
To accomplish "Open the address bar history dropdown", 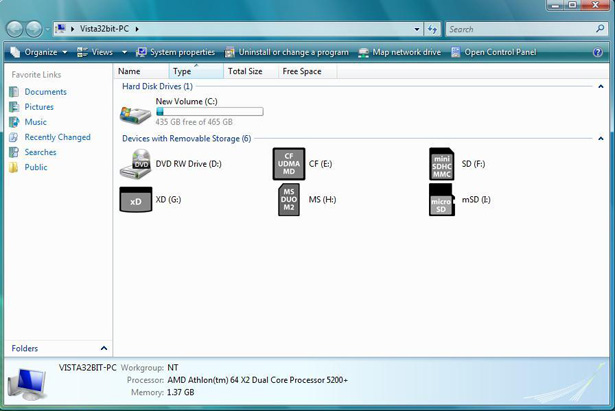I will [417, 29].
